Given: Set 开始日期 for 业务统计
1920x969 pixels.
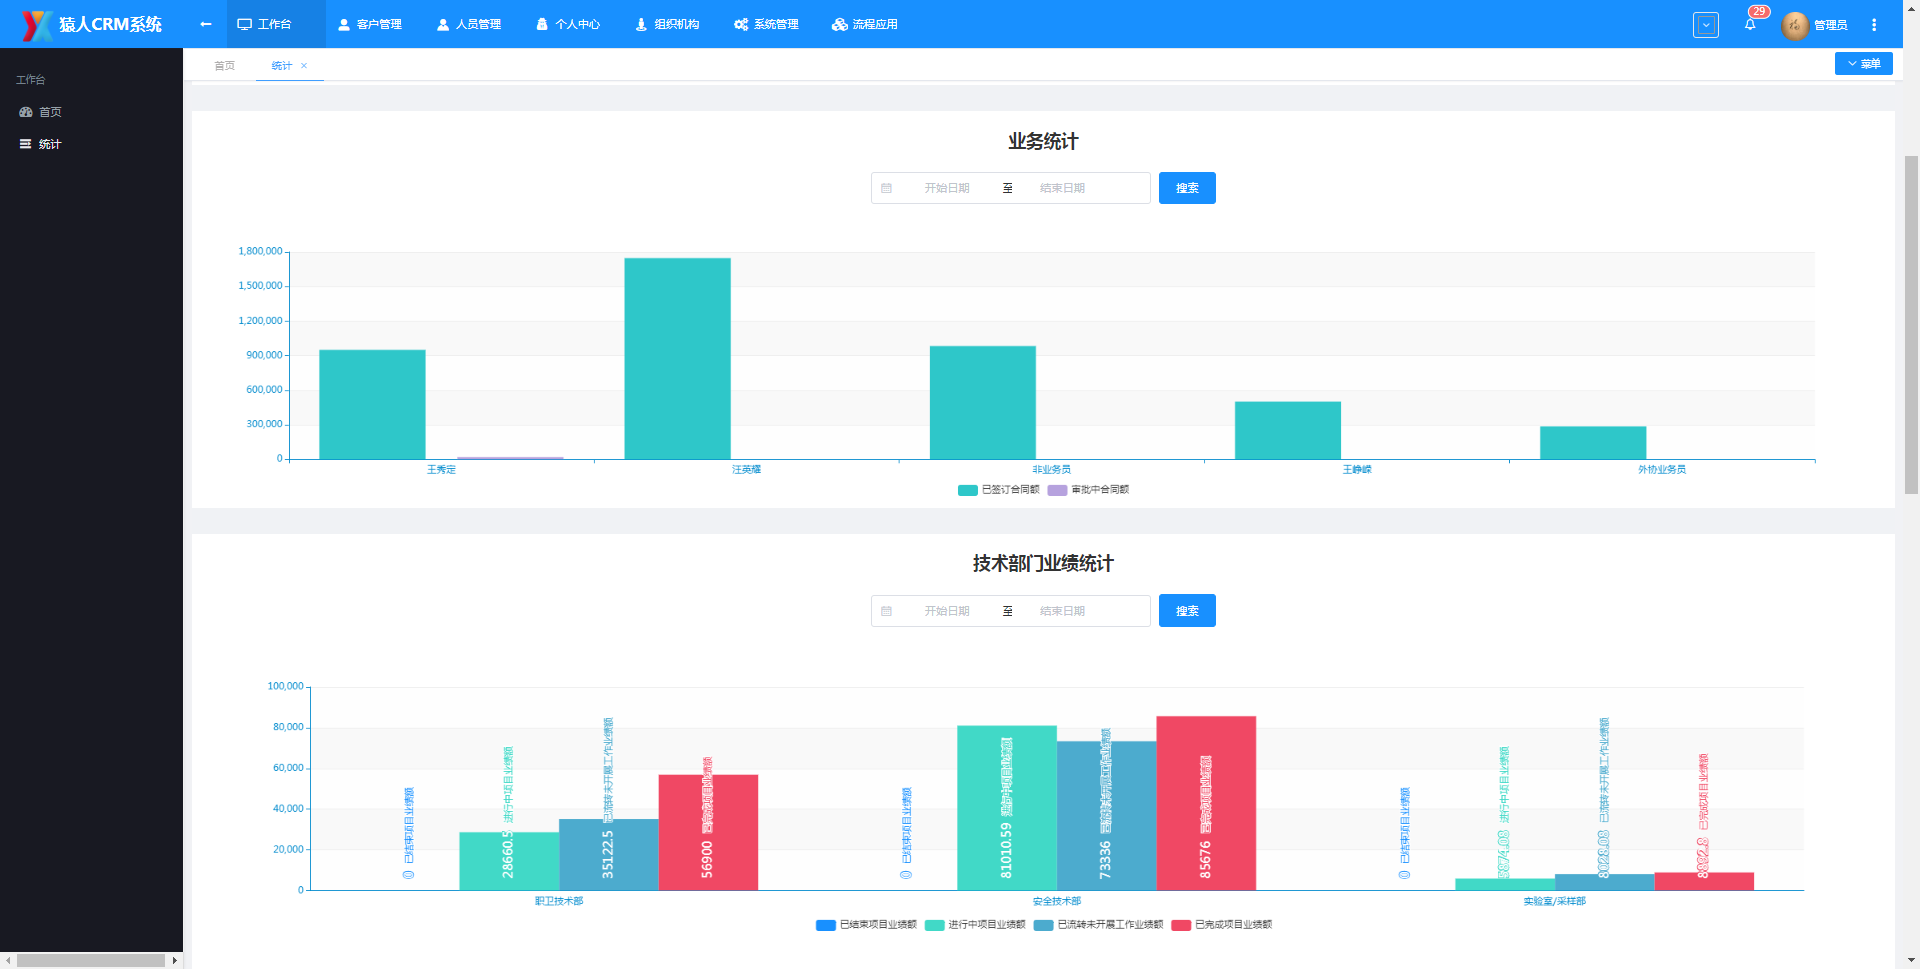Looking at the screenshot, I should [x=947, y=188].
